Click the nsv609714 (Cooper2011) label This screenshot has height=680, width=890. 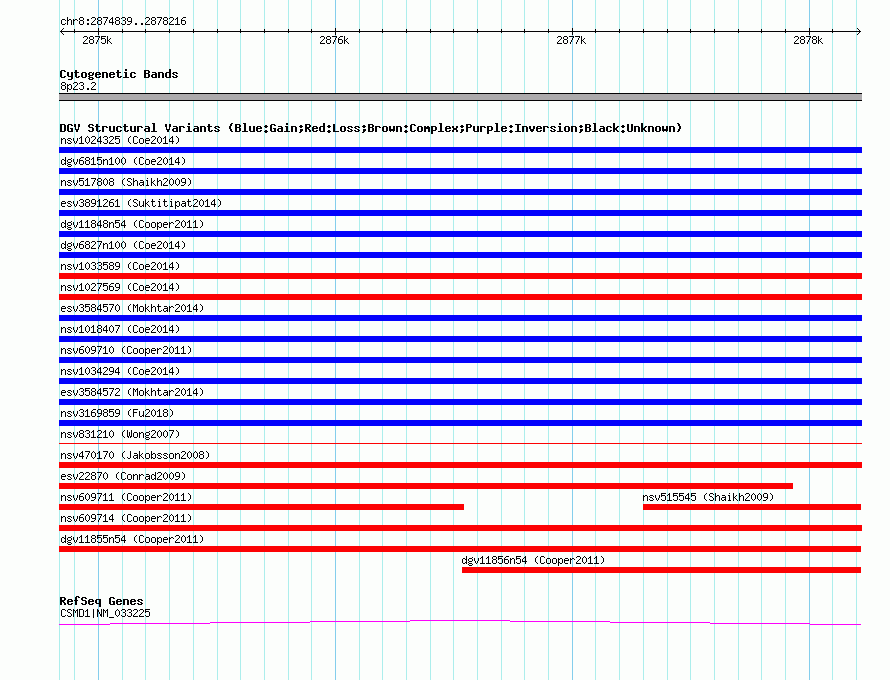[x=126, y=518]
